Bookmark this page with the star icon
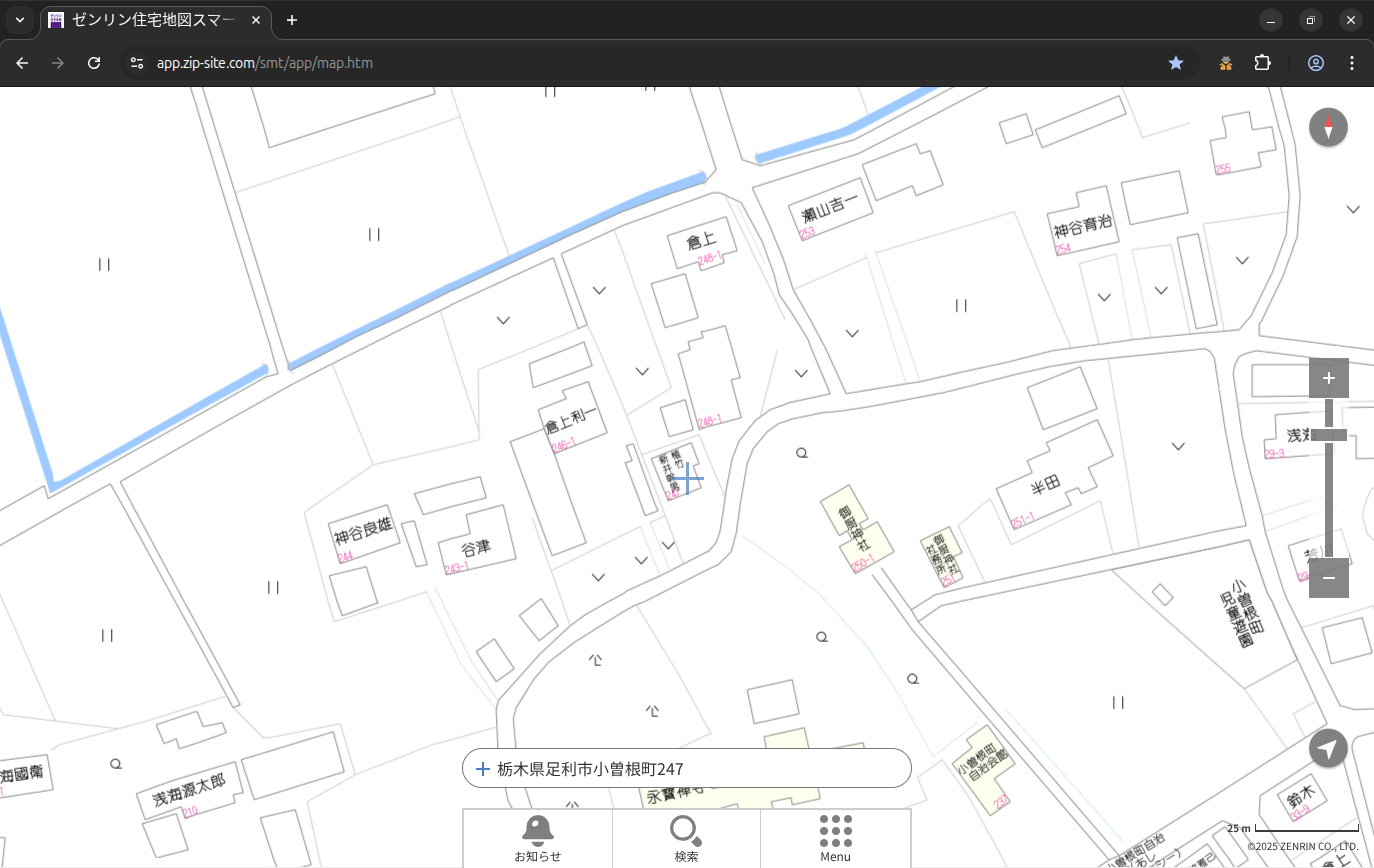 click(1176, 63)
